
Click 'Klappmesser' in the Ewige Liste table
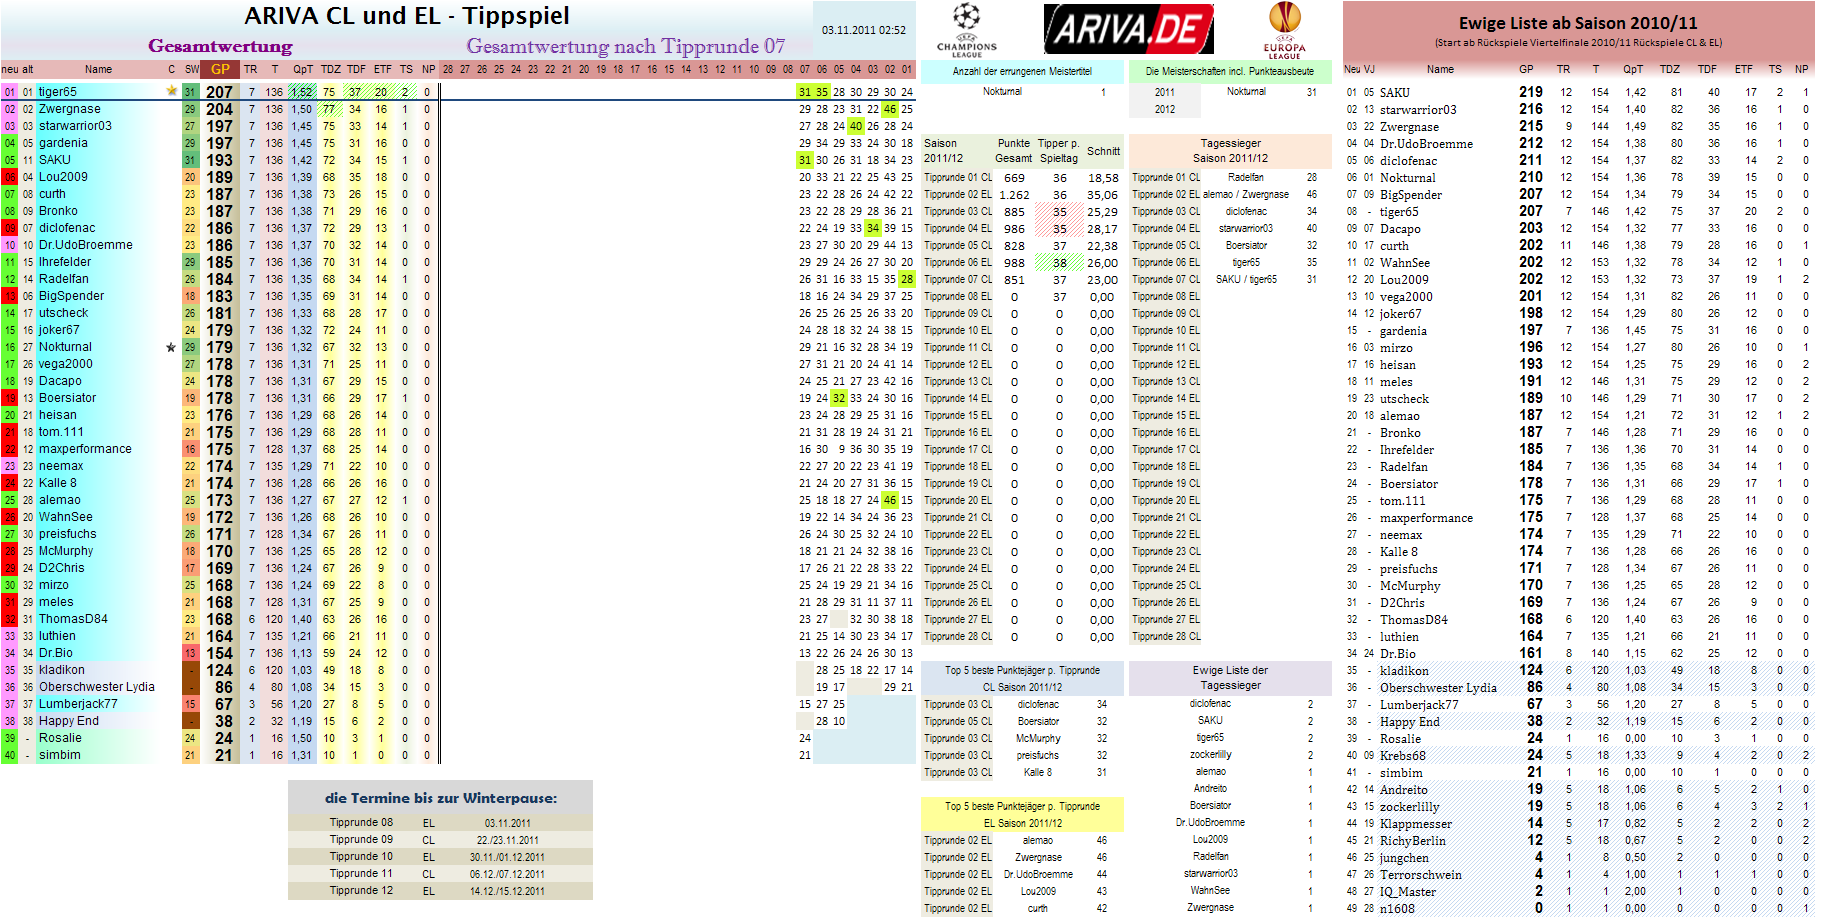(x=1416, y=823)
